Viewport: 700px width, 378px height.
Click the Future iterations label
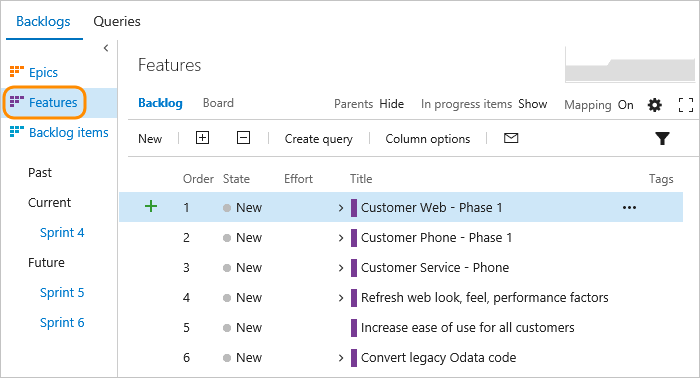[46, 262]
